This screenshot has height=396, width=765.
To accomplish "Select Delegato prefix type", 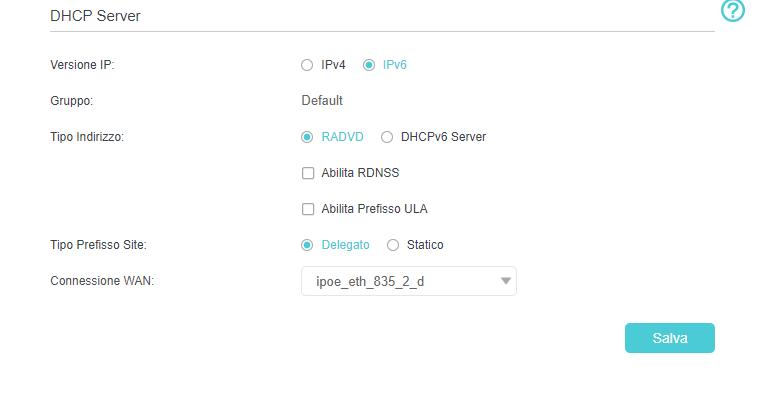I will click(307, 245).
